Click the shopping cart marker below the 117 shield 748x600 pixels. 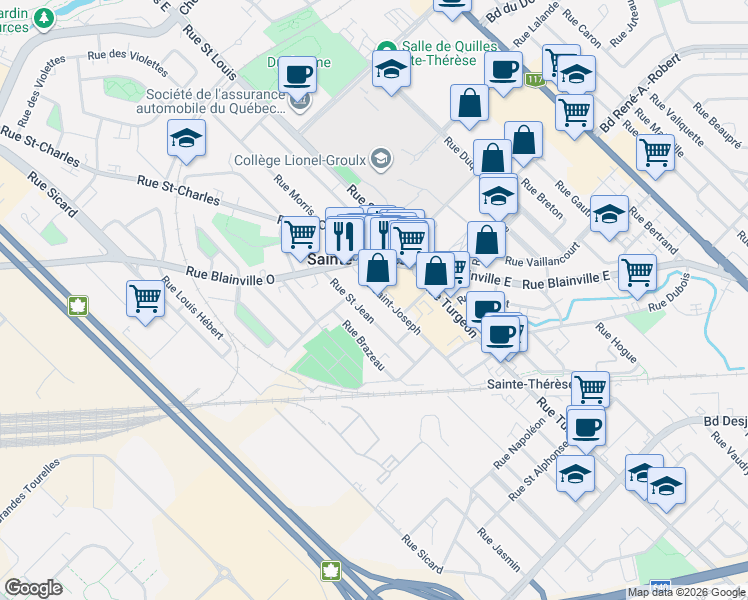tap(574, 114)
